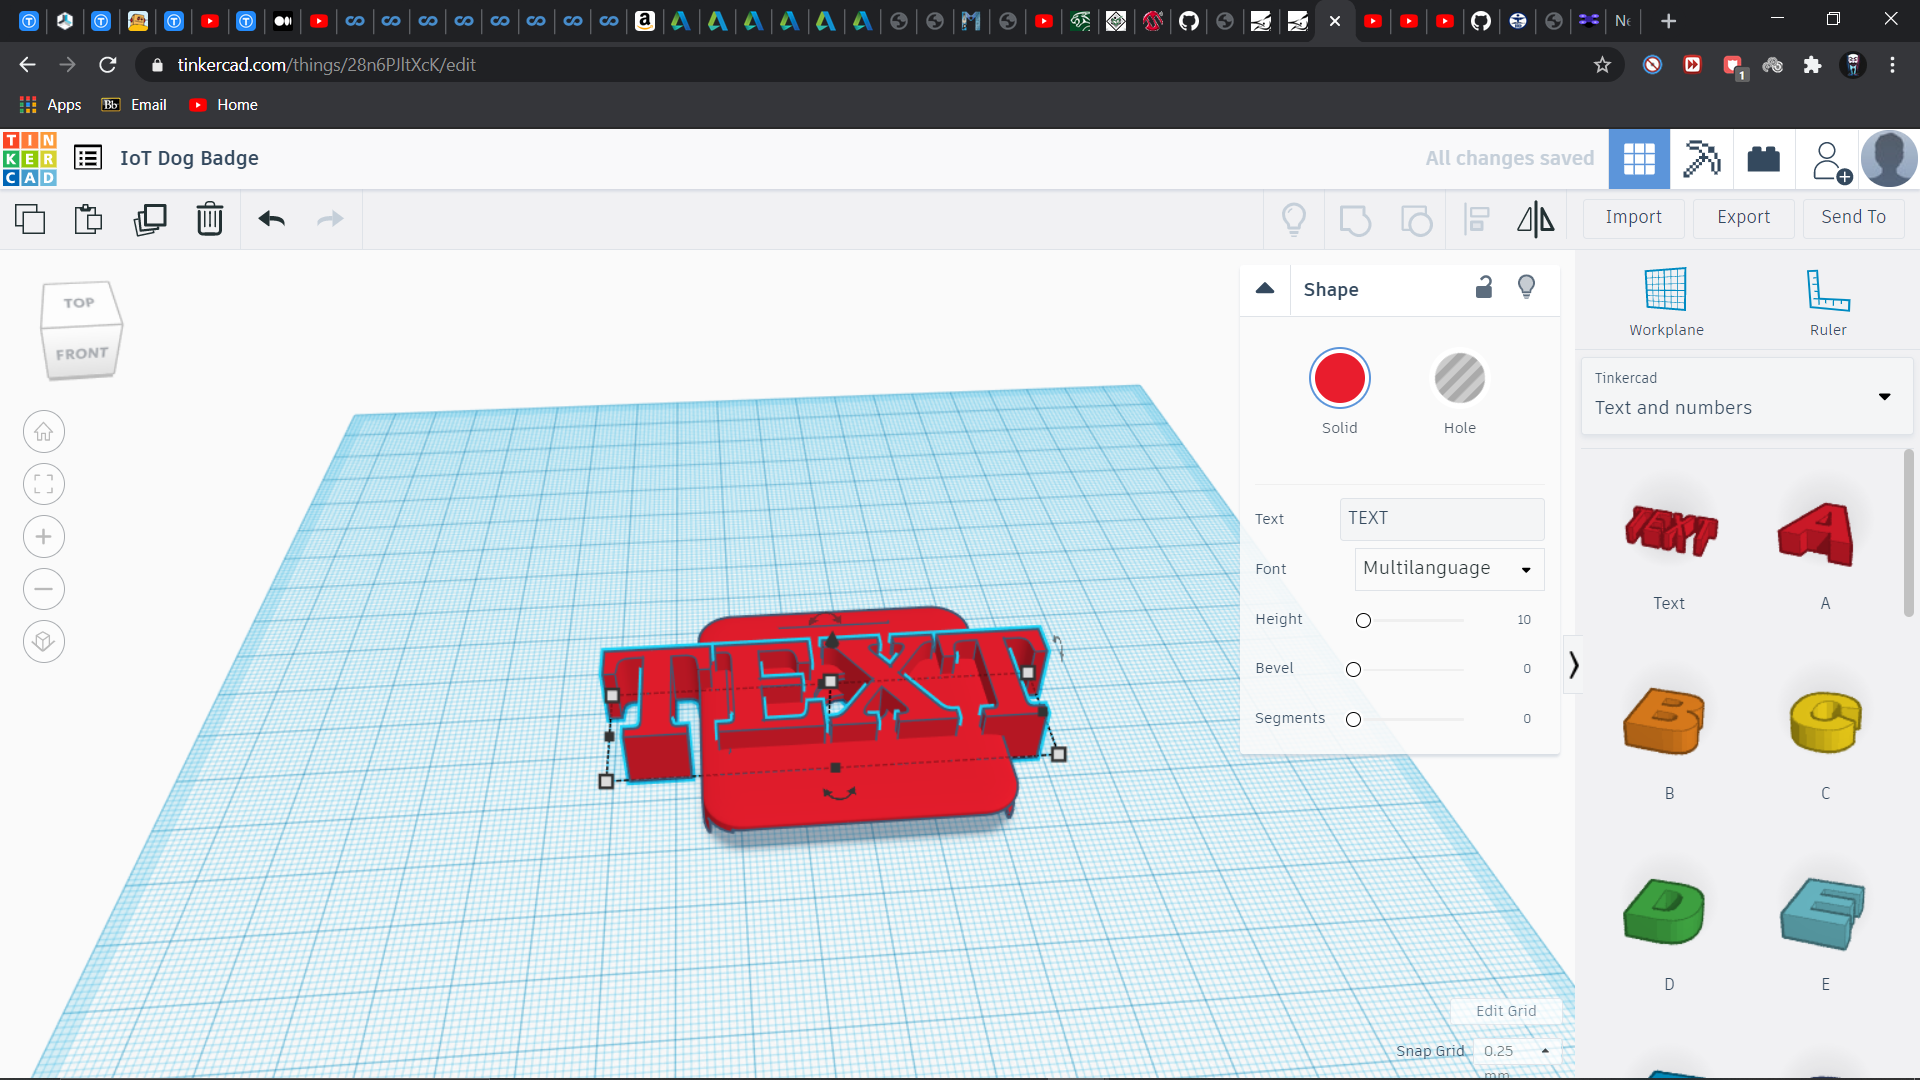Click the Mirror tool icon
This screenshot has width=1920, height=1080.
pos(1535,219)
